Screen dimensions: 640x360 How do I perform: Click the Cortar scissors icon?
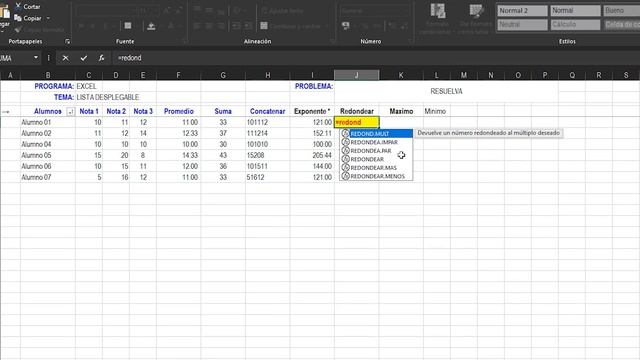[x=18, y=6]
